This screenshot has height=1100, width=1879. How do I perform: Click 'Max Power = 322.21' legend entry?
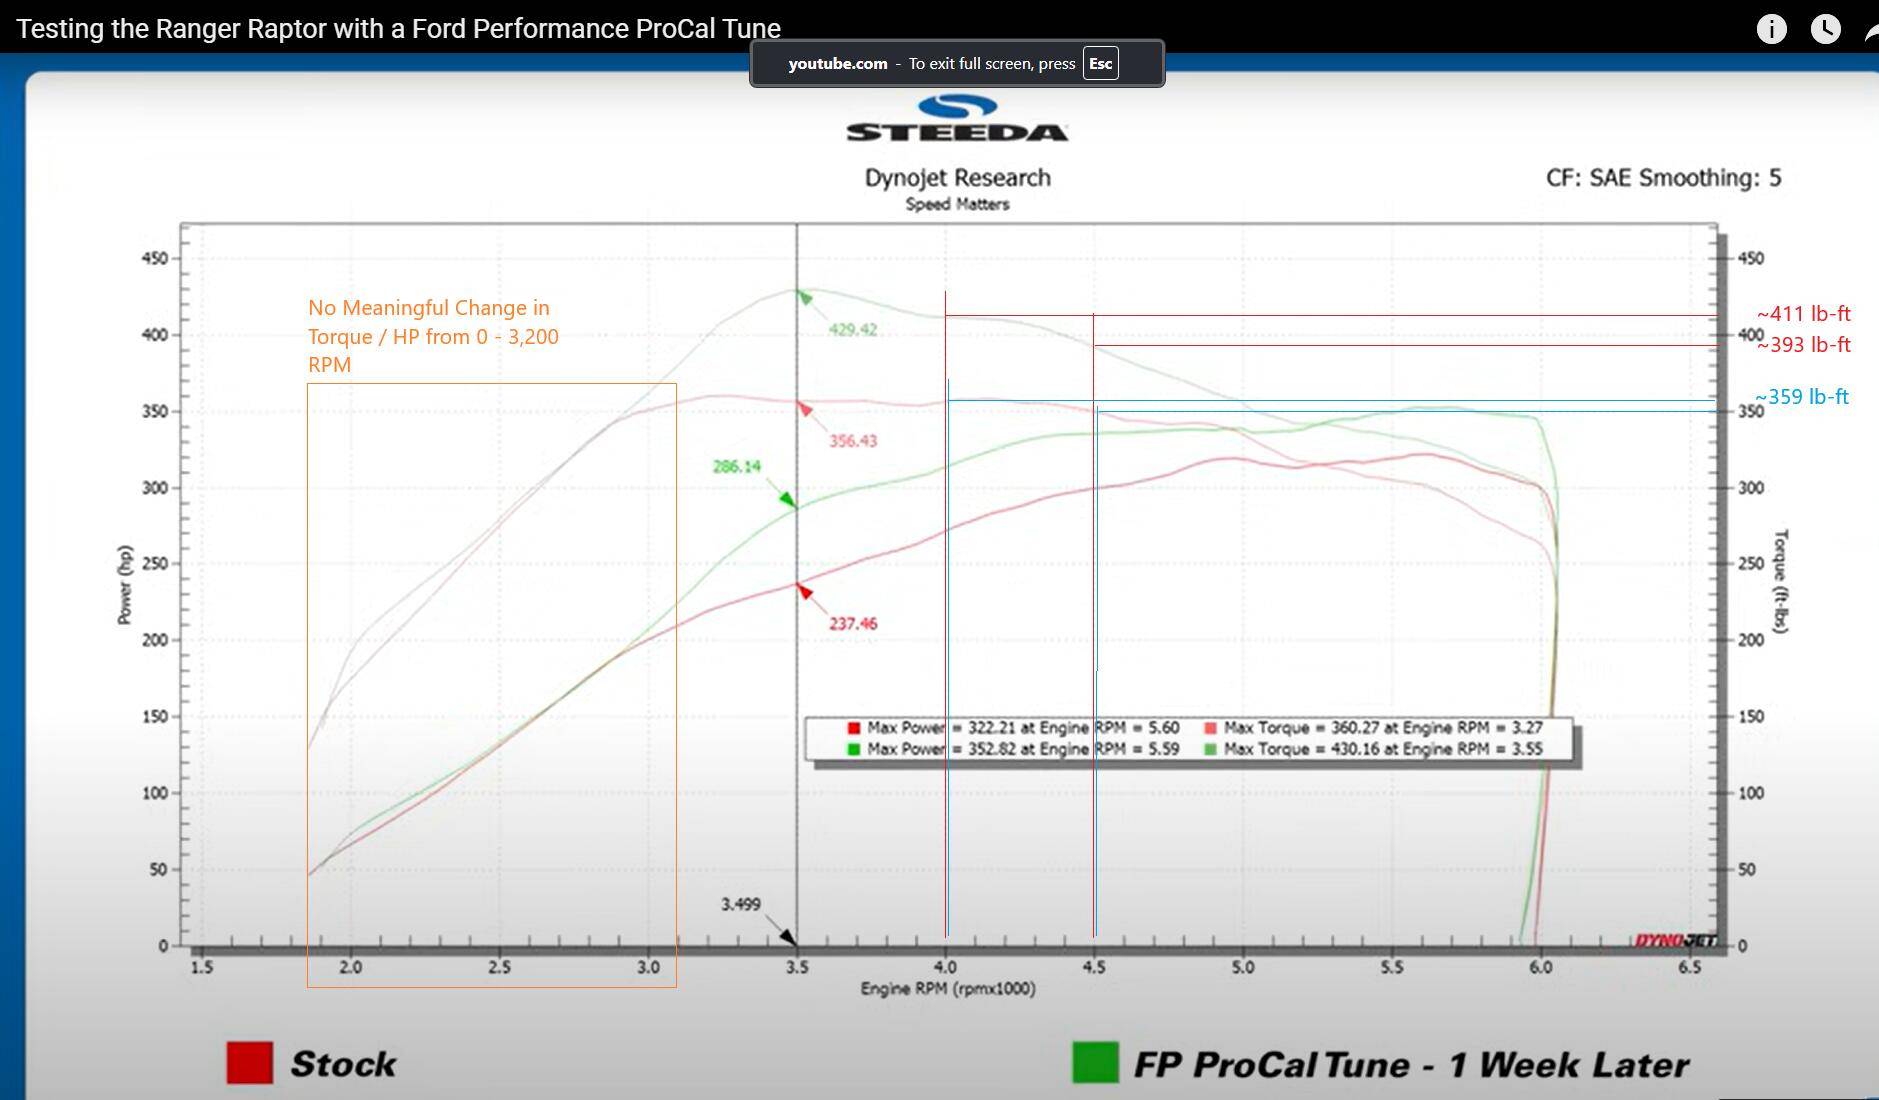[1013, 728]
